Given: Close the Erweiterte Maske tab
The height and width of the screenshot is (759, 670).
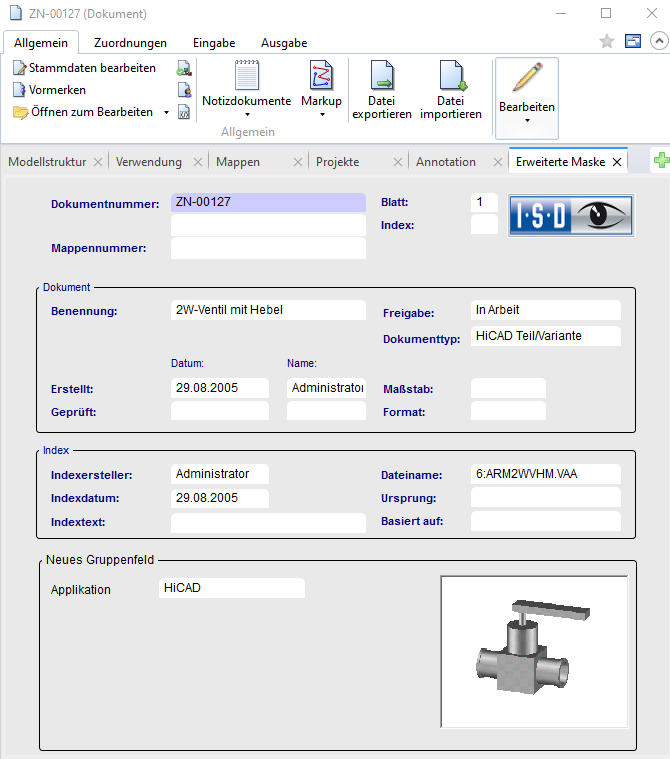Looking at the screenshot, I should tap(617, 162).
